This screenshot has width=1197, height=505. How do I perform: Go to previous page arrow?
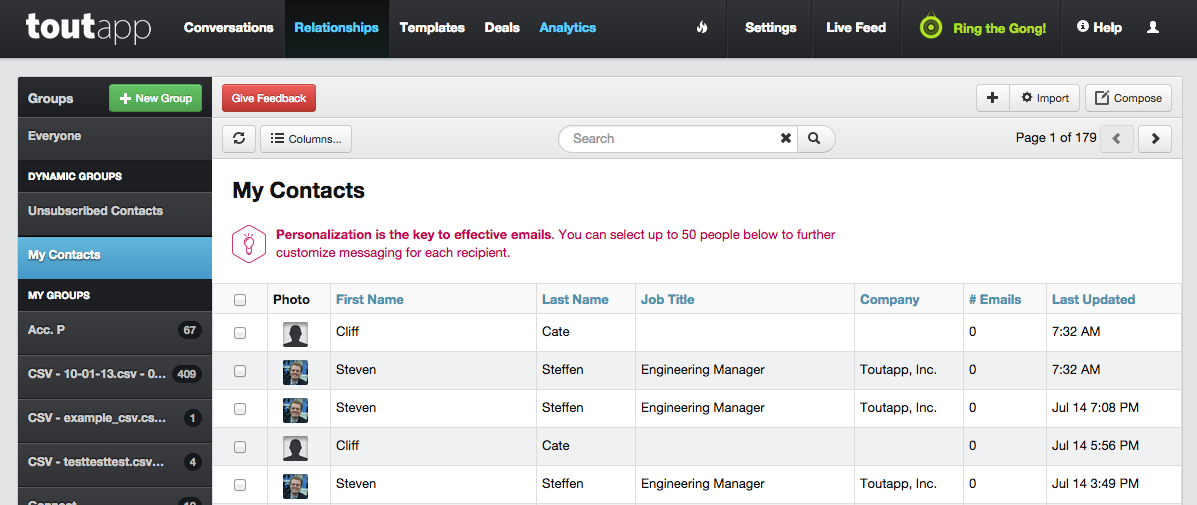(x=1117, y=139)
